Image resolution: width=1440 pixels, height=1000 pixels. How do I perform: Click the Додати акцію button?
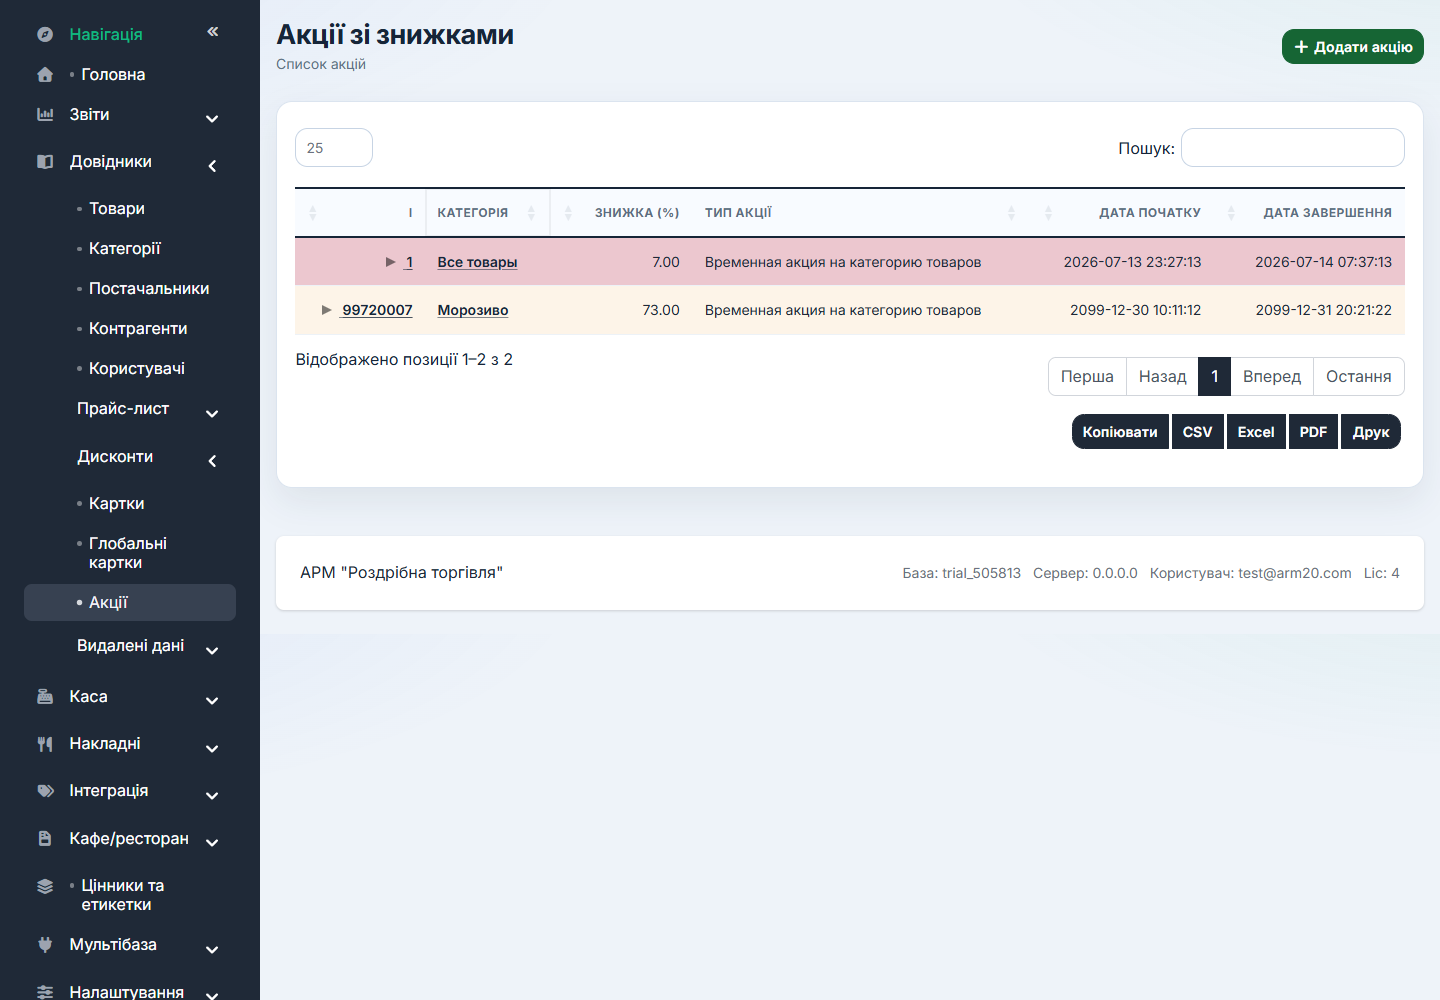[1353, 47]
